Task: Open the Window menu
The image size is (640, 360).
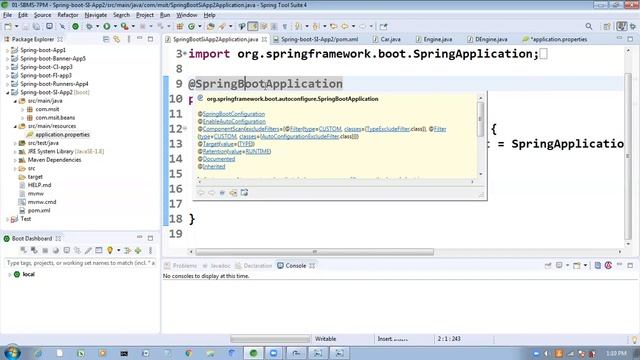Action: coord(187,15)
